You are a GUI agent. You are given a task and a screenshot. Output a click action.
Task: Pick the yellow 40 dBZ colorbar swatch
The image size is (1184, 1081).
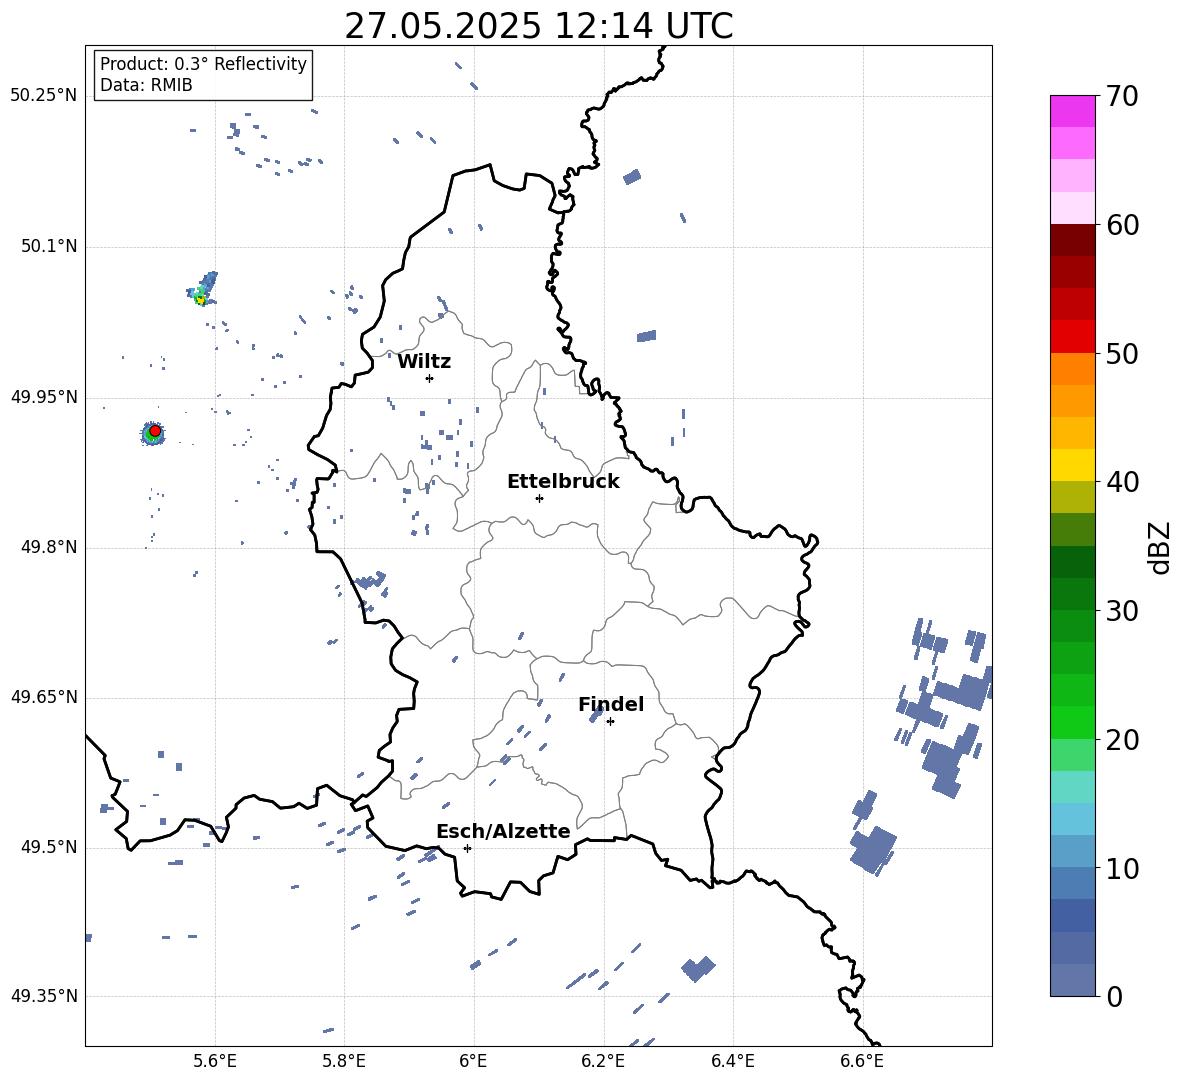[1072, 465]
